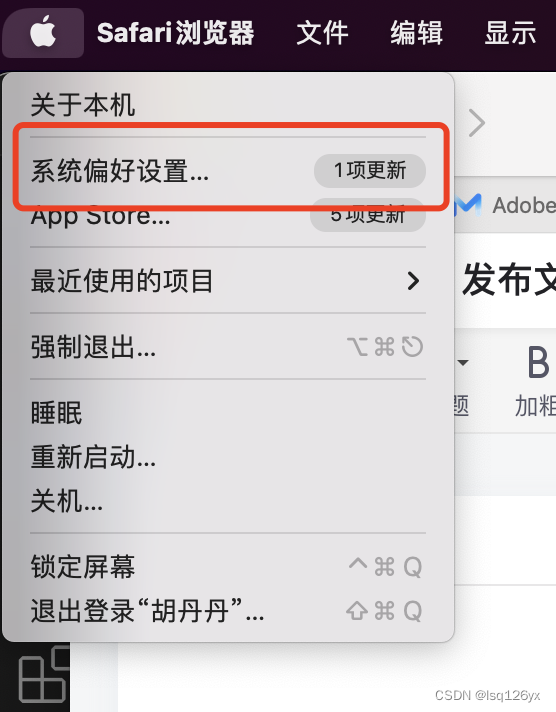Open App Store… menu entry
The height and width of the screenshot is (712, 556).
pyautogui.click(x=228, y=215)
